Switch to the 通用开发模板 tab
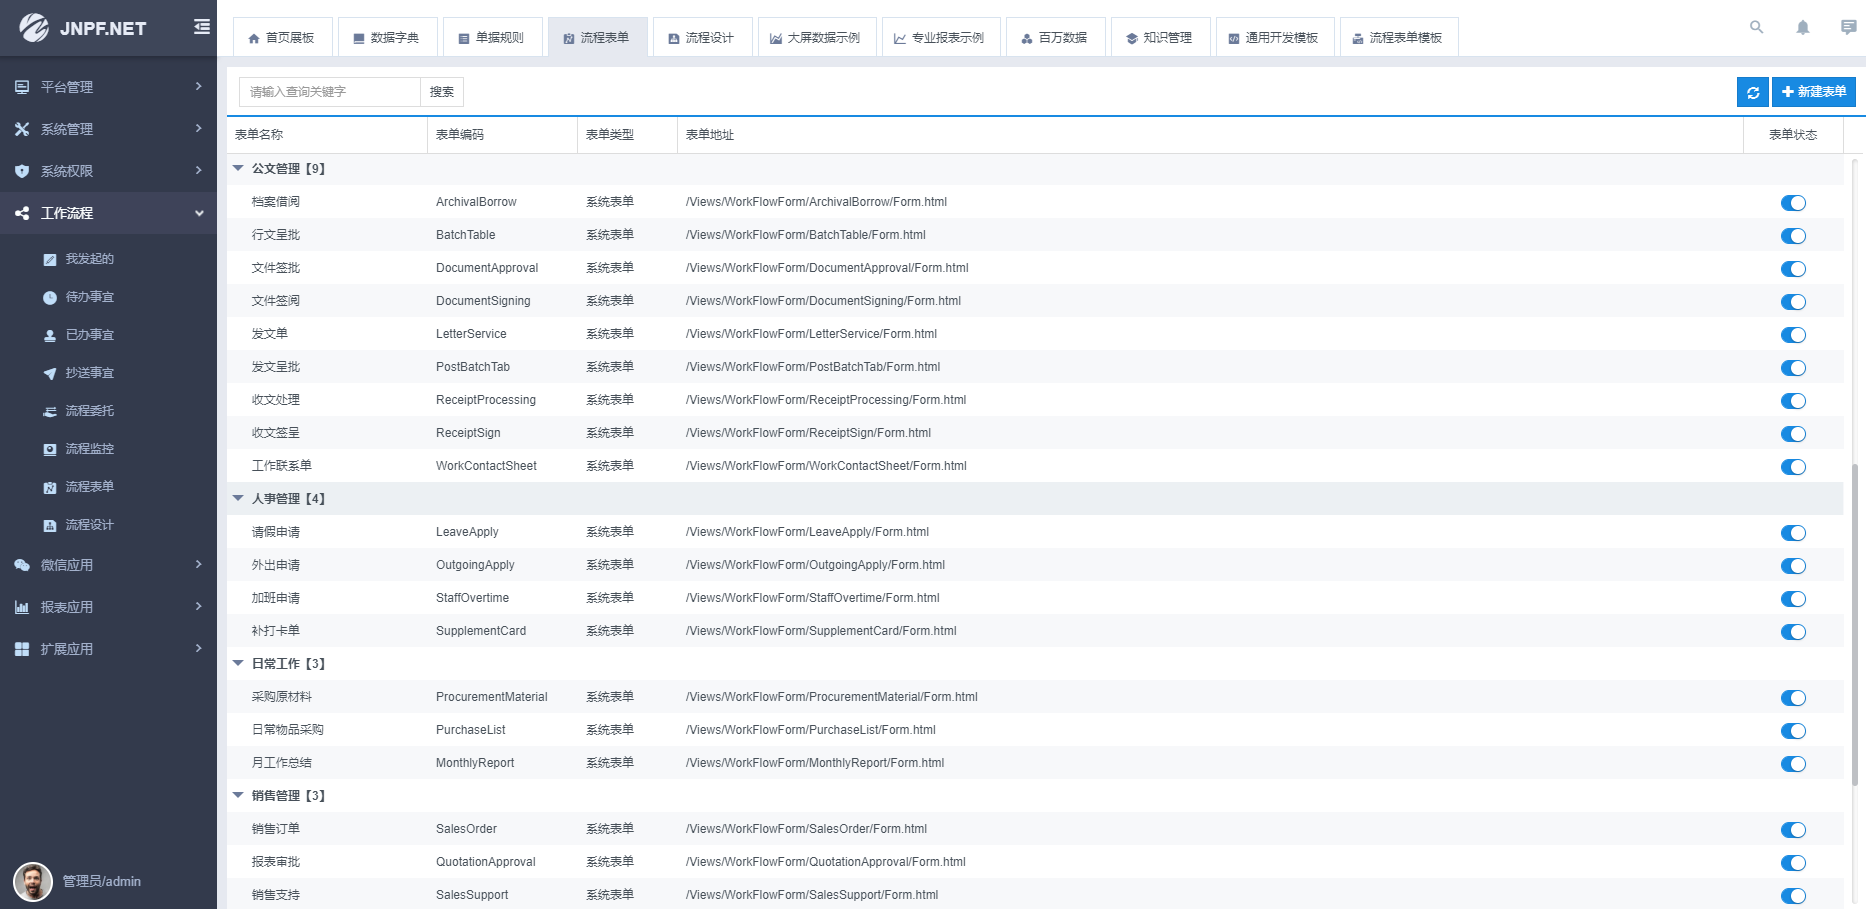 point(1274,38)
